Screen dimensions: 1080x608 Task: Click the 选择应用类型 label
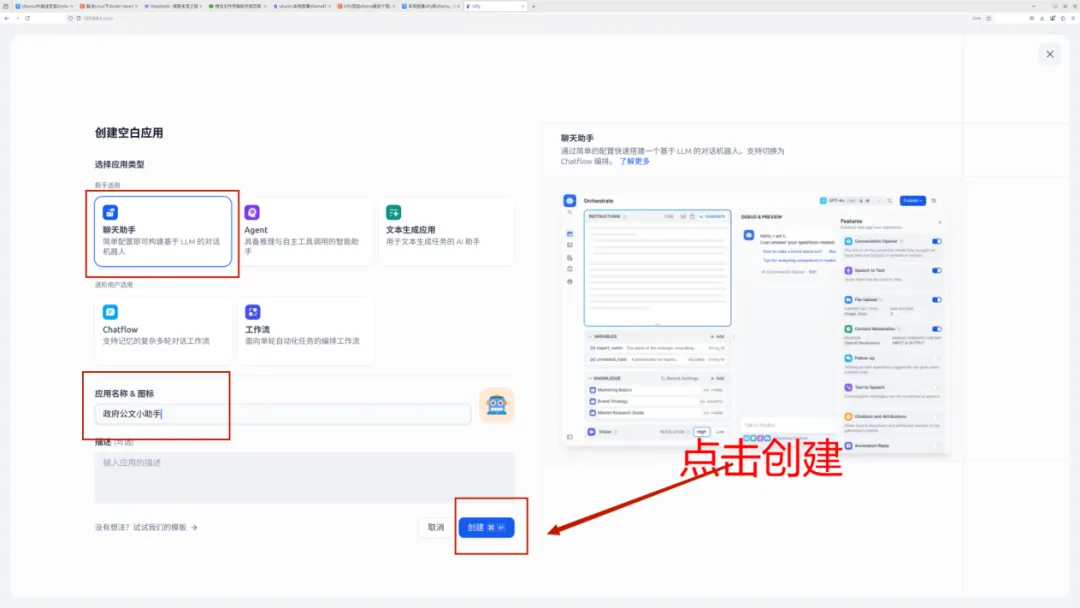120,165
